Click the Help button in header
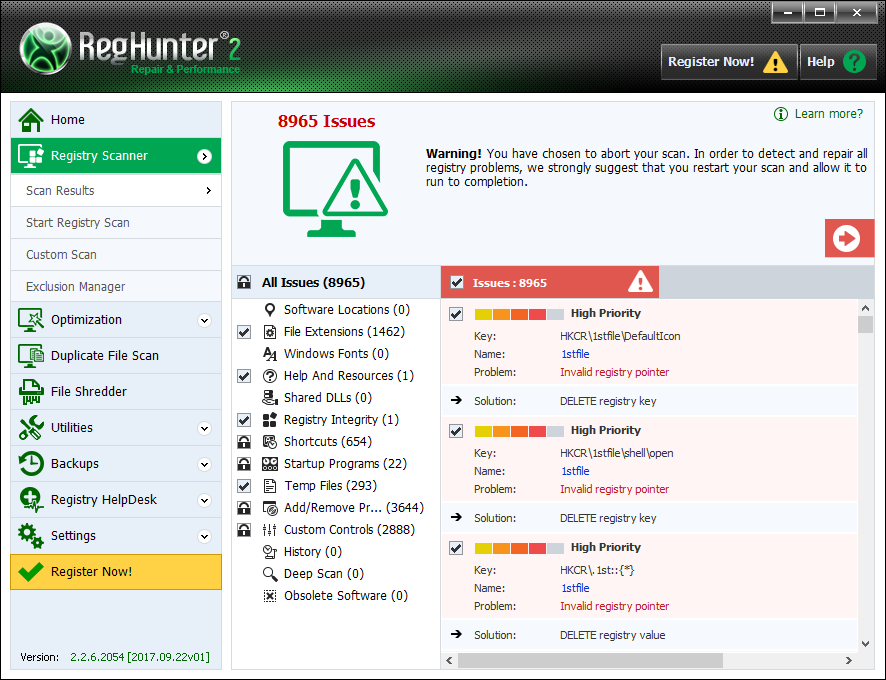This screenshot has height=680, width=886. (x=838, y=62)
